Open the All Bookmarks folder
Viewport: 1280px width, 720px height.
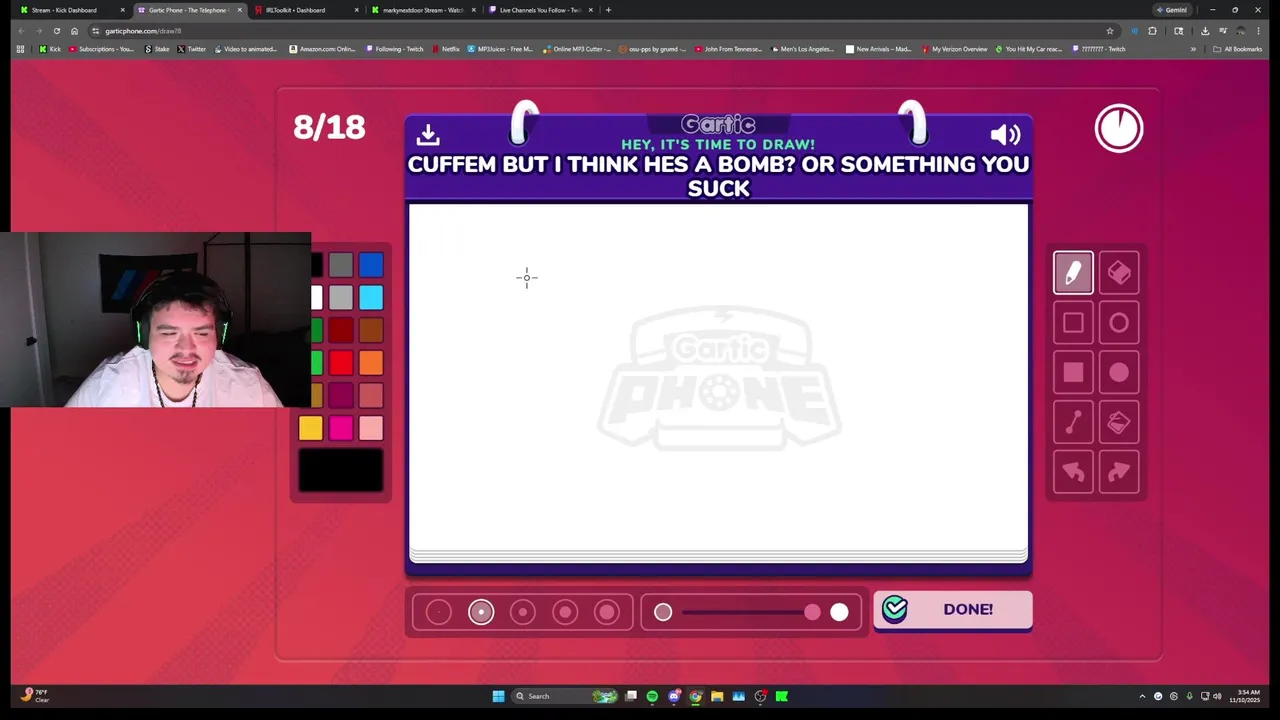coord(1237,49)
